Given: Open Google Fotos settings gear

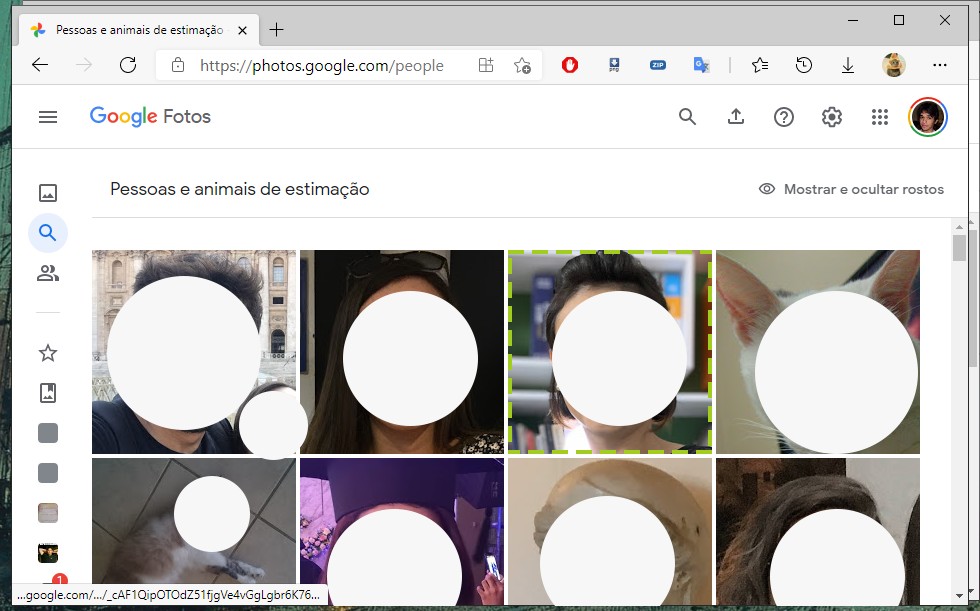Looking at the screenshot, I should [832, 117].
